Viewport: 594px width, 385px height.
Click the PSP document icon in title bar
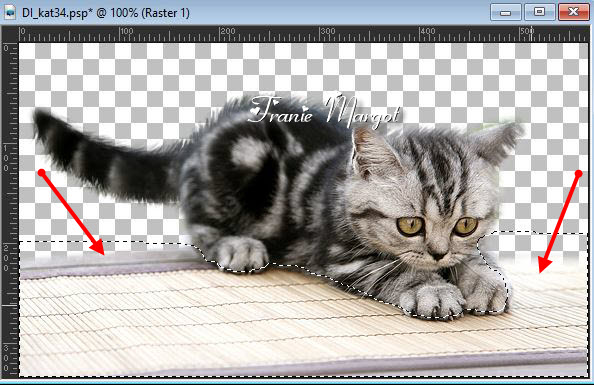[x=9, y=13]
